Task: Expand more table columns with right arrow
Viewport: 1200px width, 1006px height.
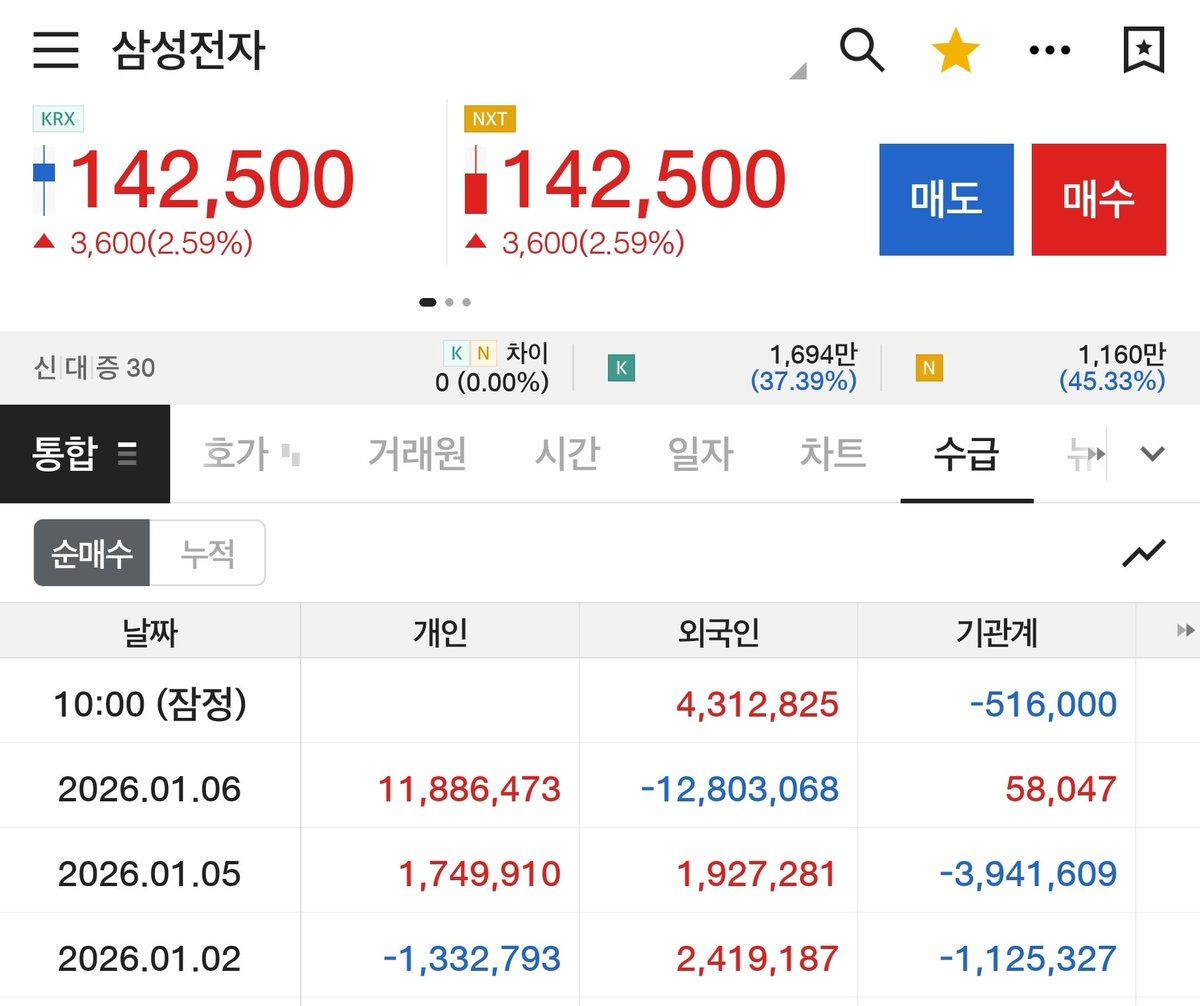Action: [x=1186, y=630]
